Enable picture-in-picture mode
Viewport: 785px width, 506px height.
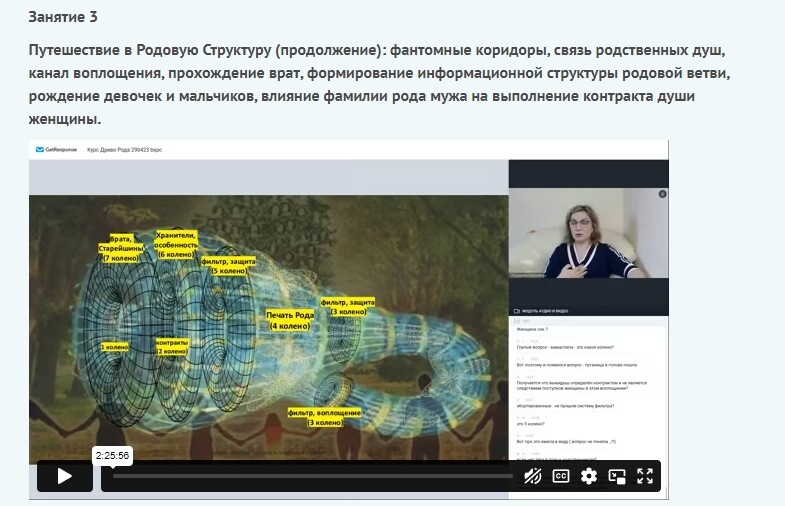[x=617, y=476]
